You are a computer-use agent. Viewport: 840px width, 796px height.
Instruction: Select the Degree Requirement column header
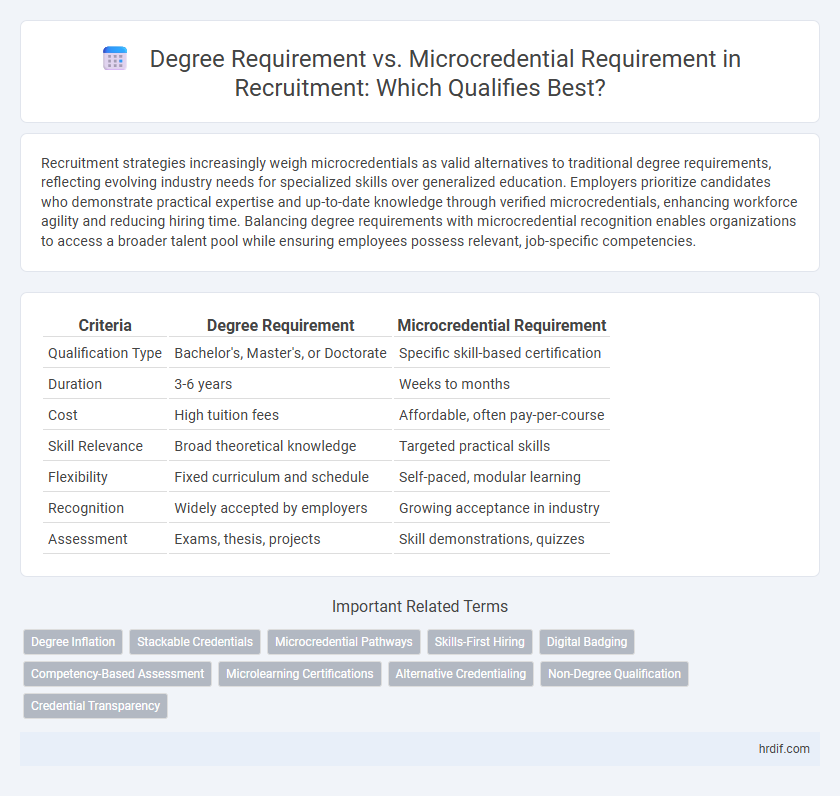(x=281, y=325)
